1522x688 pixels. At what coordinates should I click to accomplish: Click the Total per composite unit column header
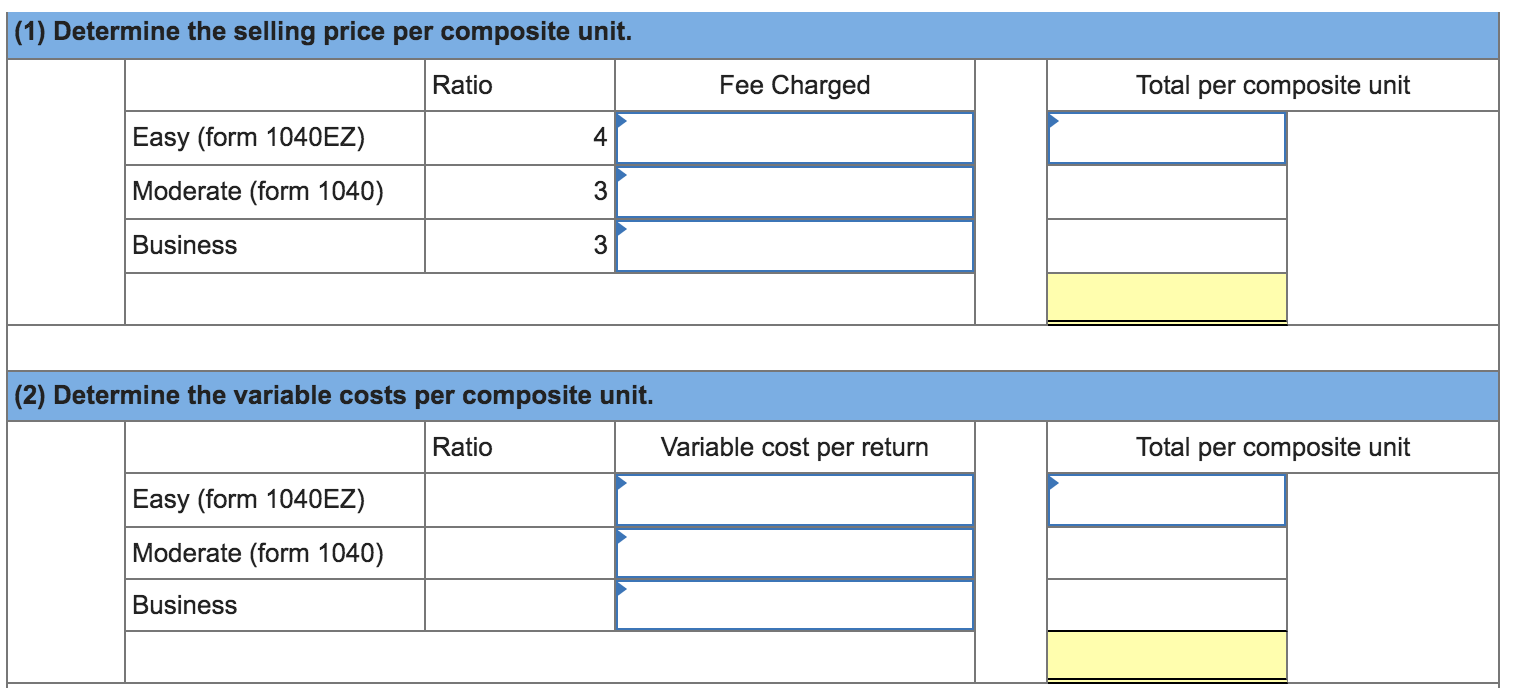pos(1275,85)
